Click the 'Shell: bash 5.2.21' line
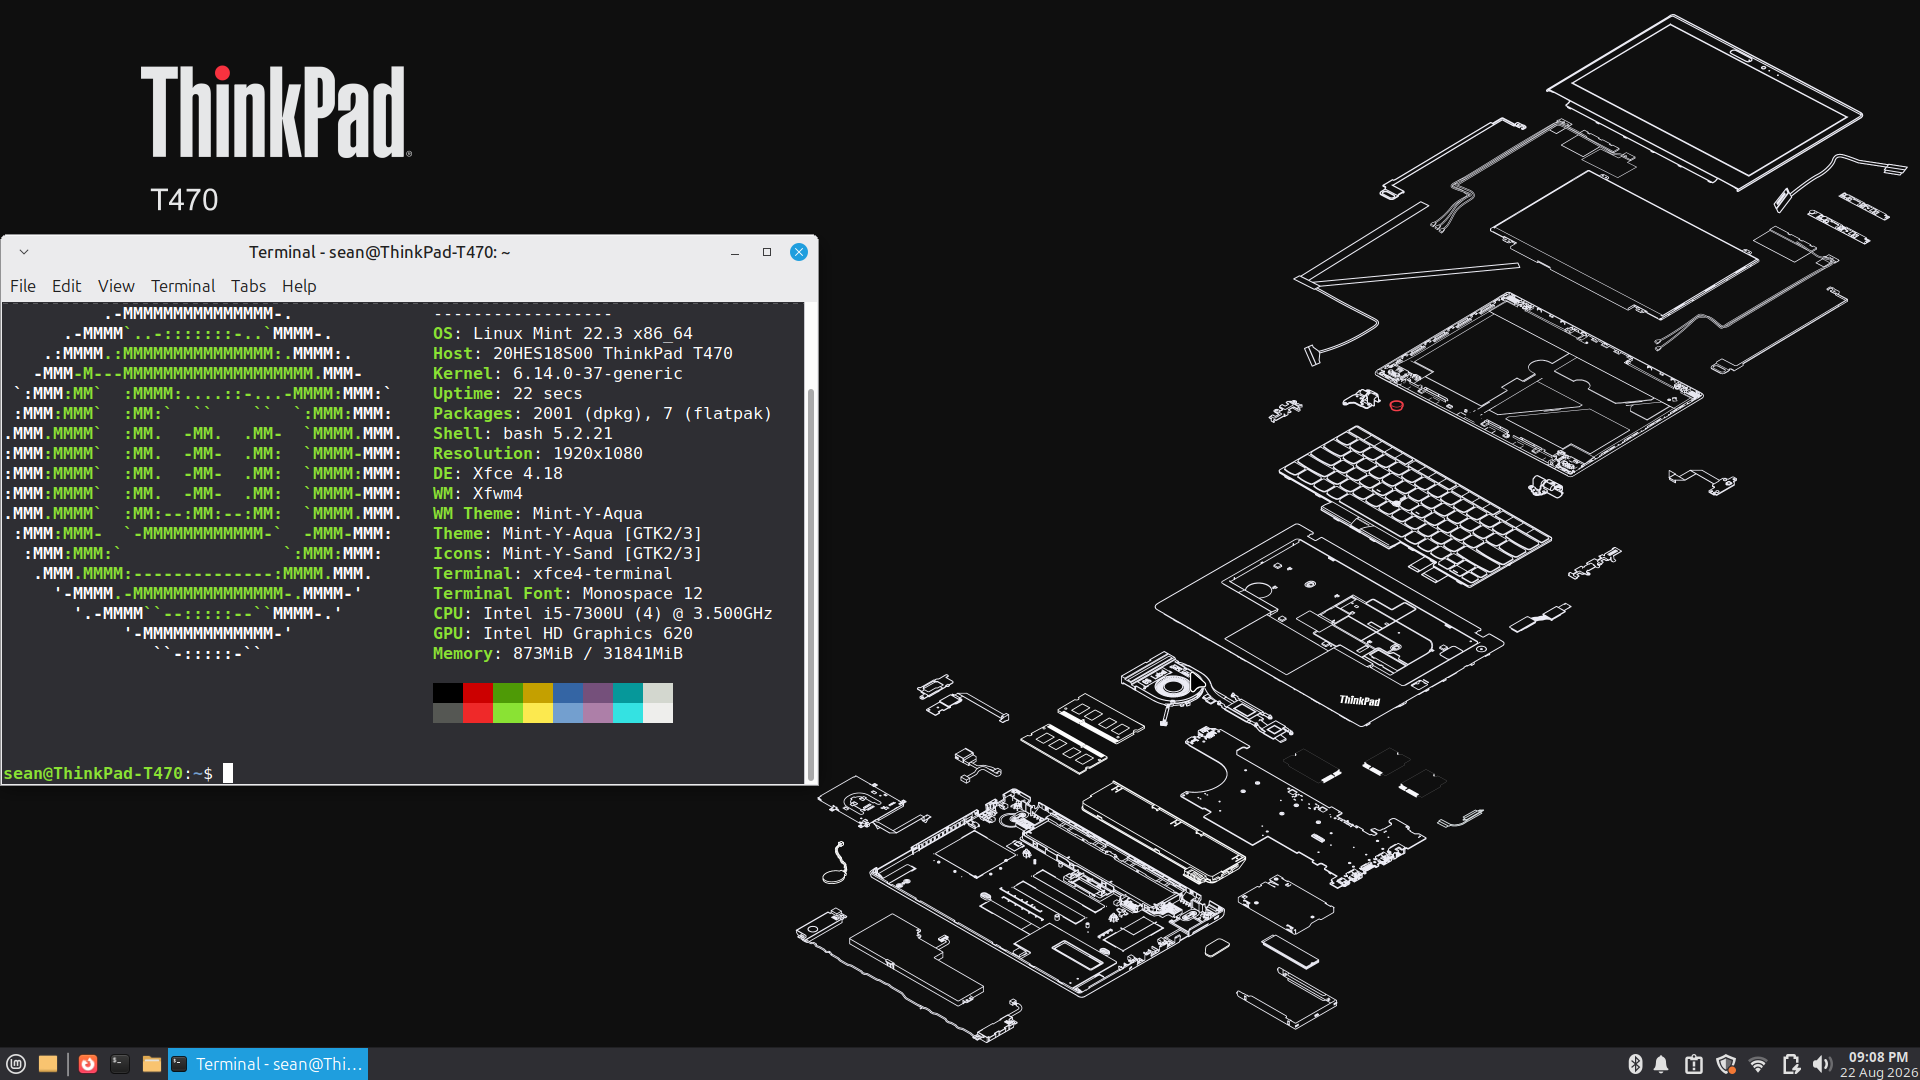Viewport: 1920px width, 1080px height. click(523, 434)
